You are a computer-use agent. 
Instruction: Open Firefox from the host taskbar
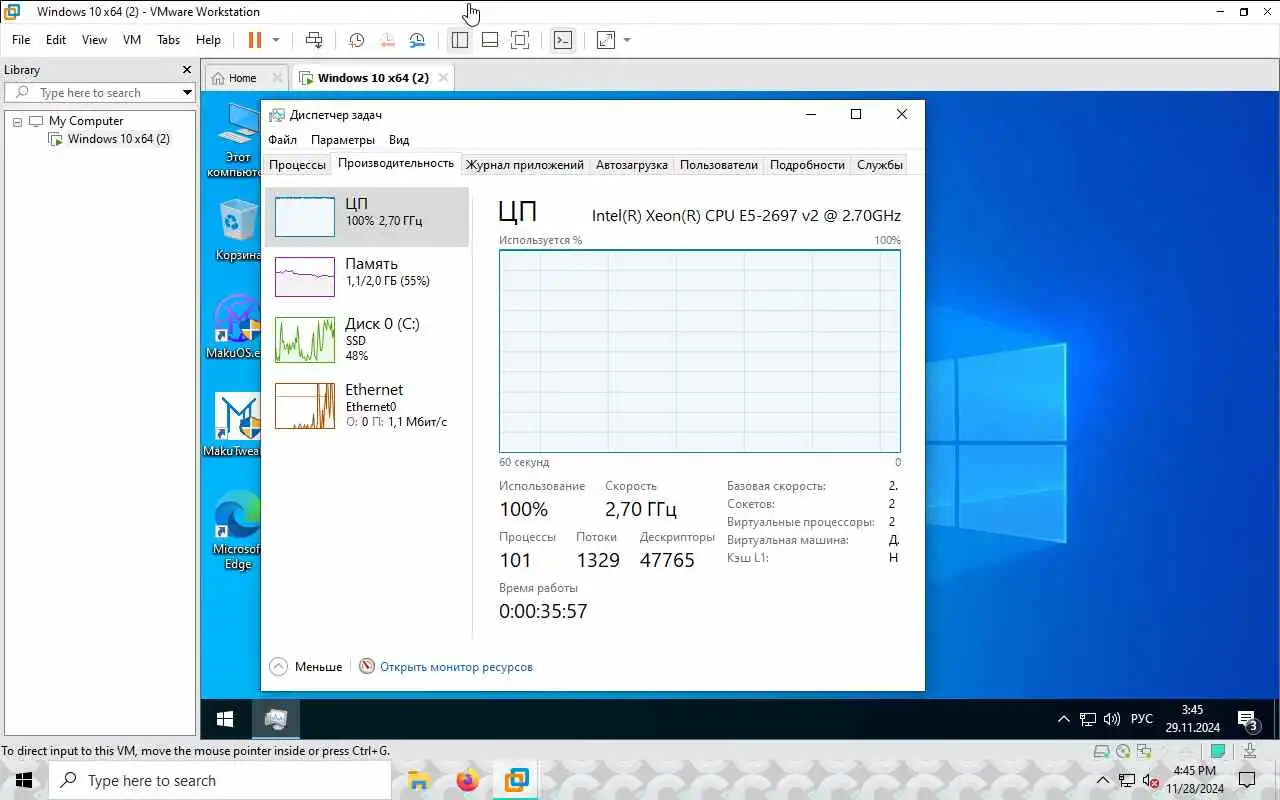pyautogui.click(x=467, y=780)
